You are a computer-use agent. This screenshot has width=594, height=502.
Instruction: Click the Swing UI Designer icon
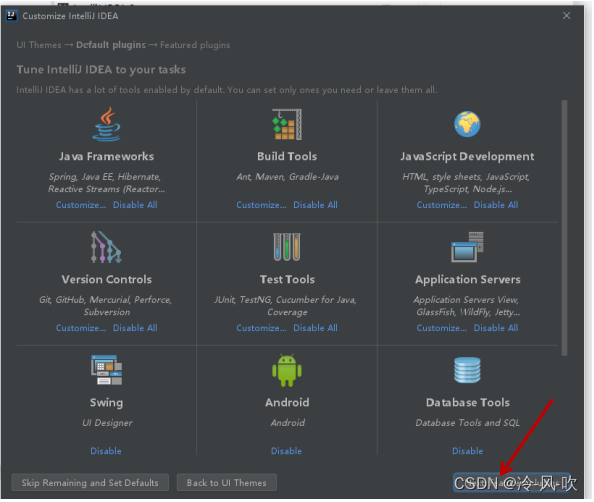(106, 370)
